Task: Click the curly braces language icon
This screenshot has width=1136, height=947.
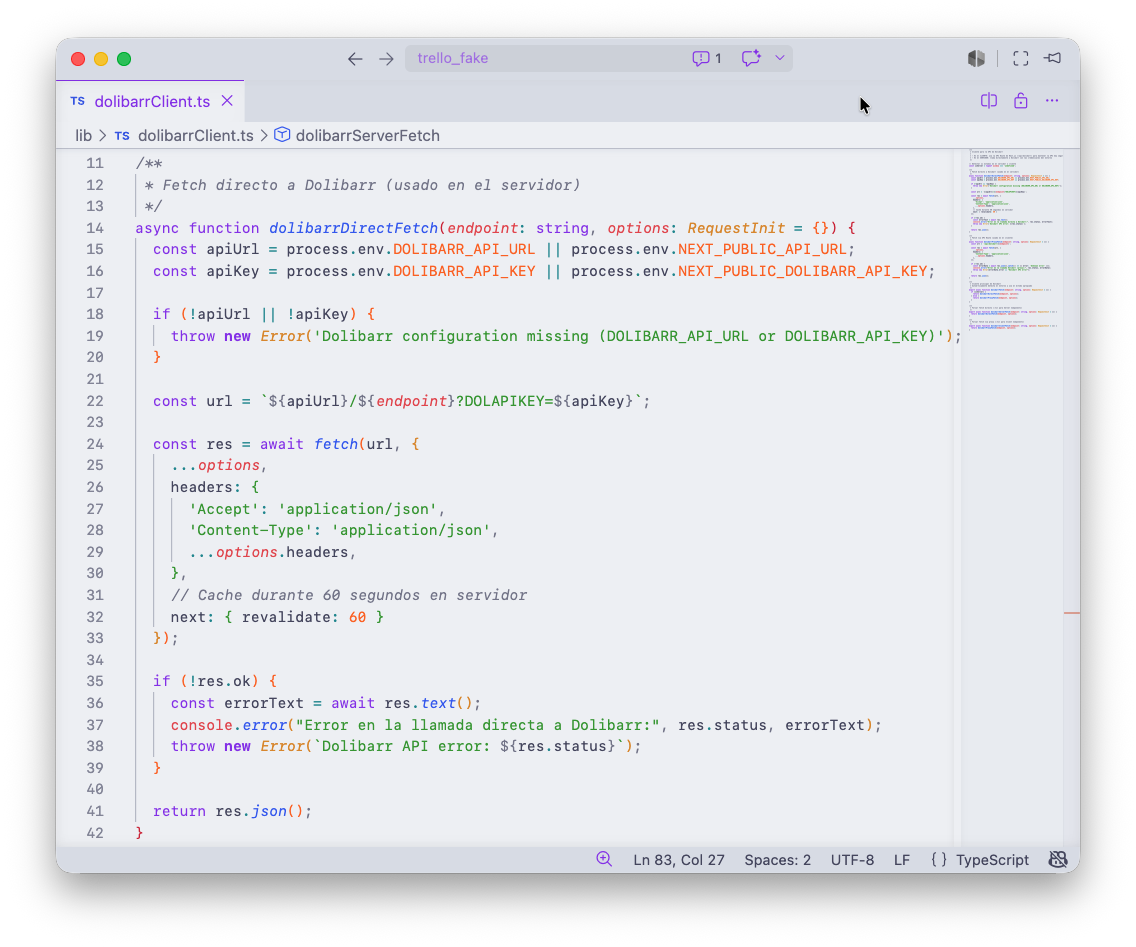Action: click(939, 860)
